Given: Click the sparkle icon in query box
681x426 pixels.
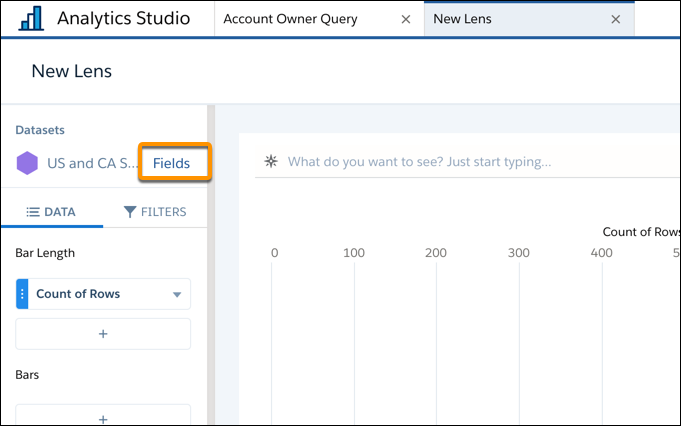Looking at the screenshot, I should pos(271,161).
